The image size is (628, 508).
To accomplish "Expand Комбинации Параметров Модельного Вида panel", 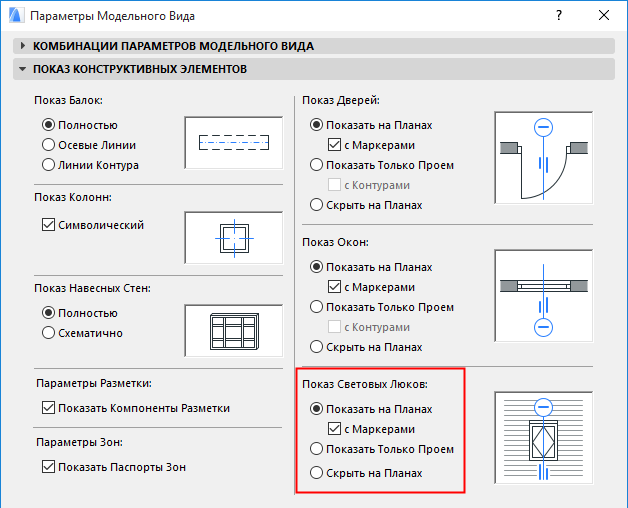I will [x=314, y=46].
